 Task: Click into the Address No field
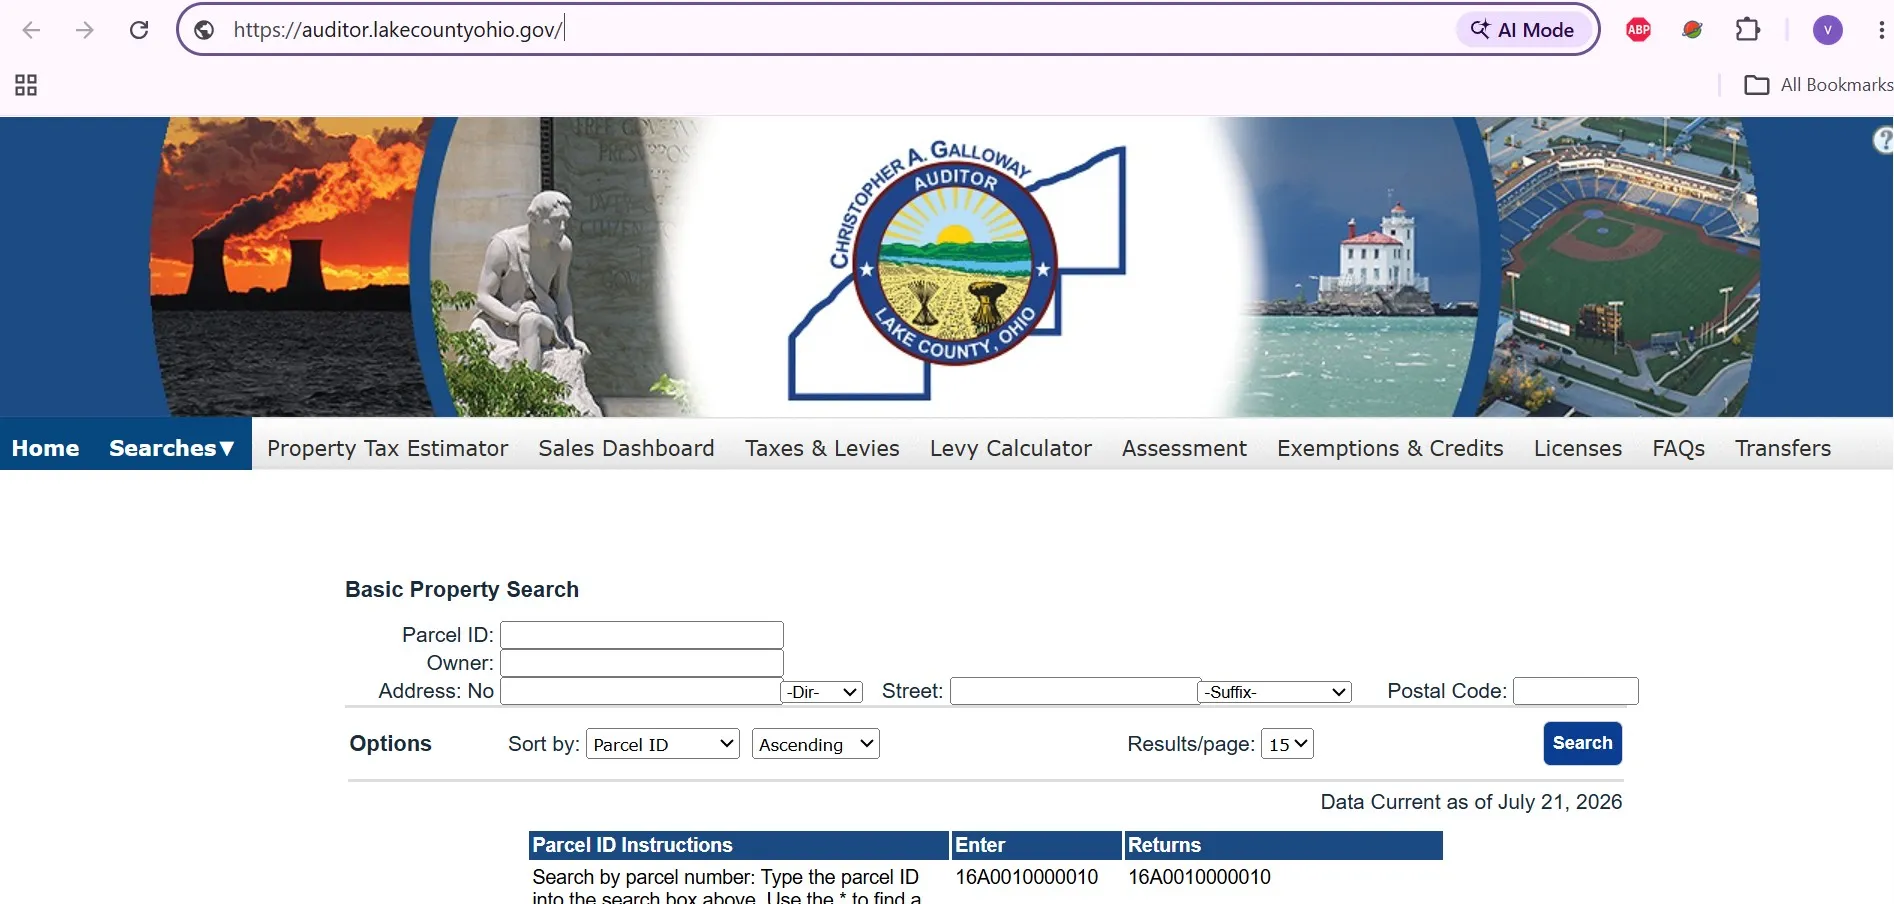(641, 691)
